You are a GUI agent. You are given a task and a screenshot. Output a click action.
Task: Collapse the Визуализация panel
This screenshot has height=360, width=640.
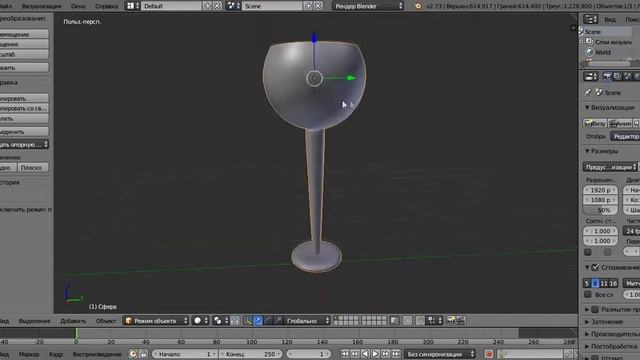pyautogui.click(x=588, y=107)
